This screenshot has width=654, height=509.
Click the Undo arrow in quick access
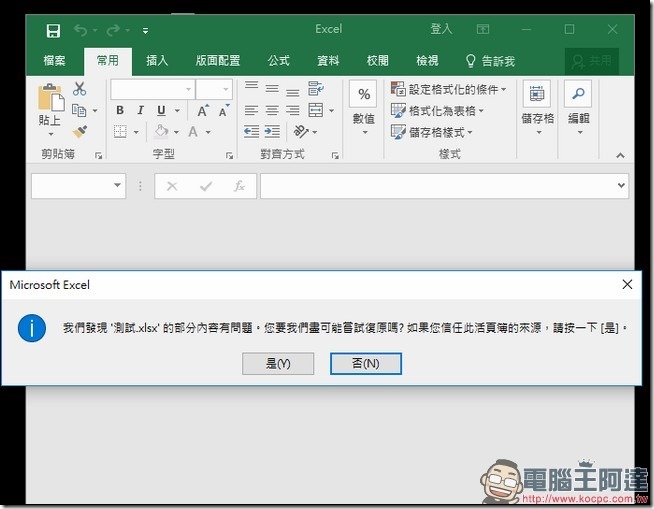pos(81,30)
